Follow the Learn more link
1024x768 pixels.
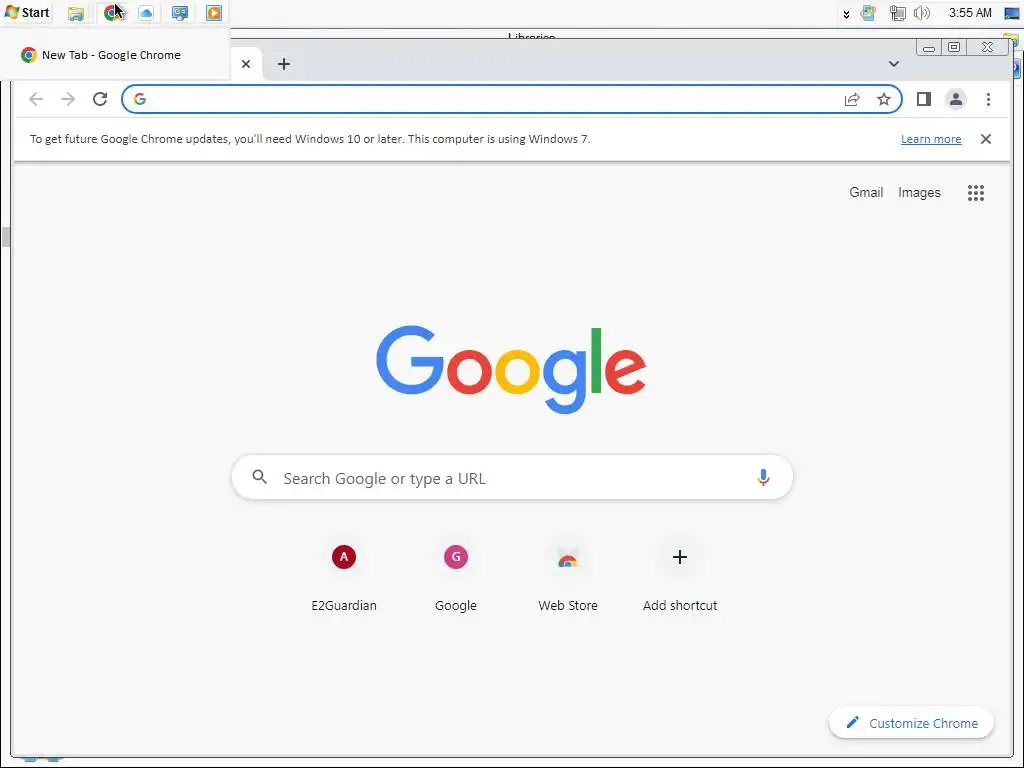click(x=931, y=139)
